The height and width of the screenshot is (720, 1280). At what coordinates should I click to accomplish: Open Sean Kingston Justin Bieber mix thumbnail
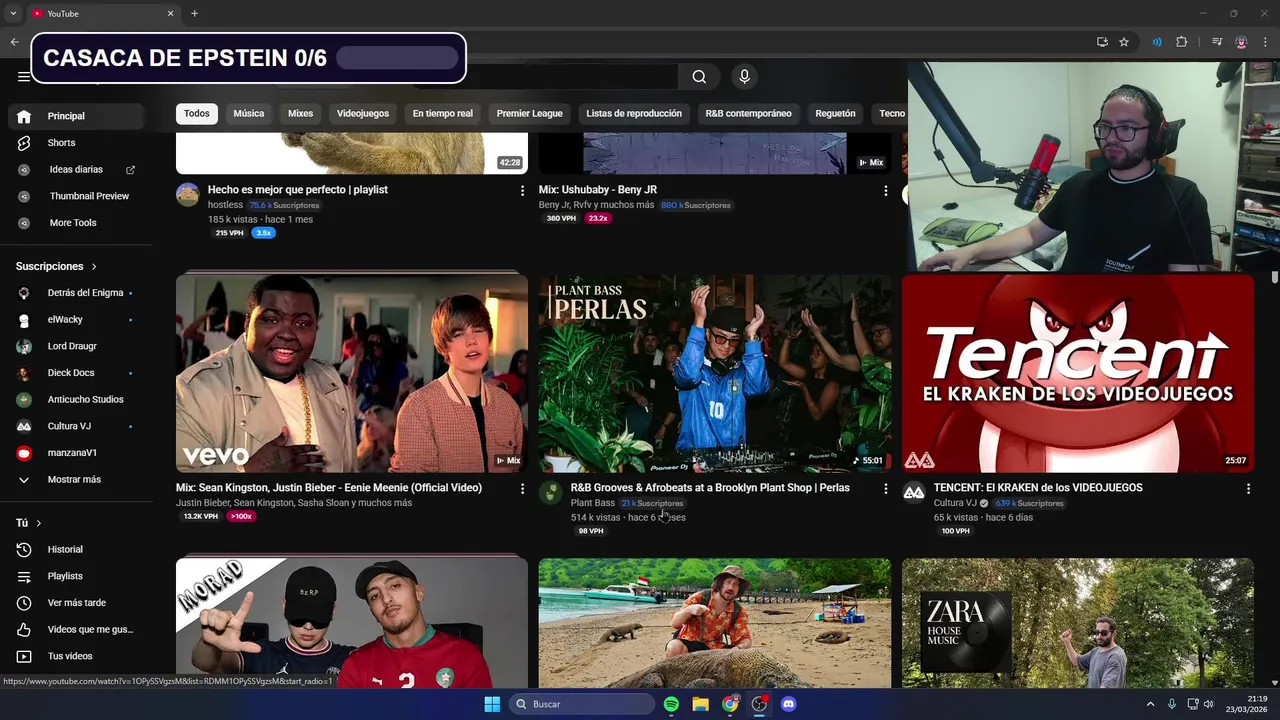352,373
